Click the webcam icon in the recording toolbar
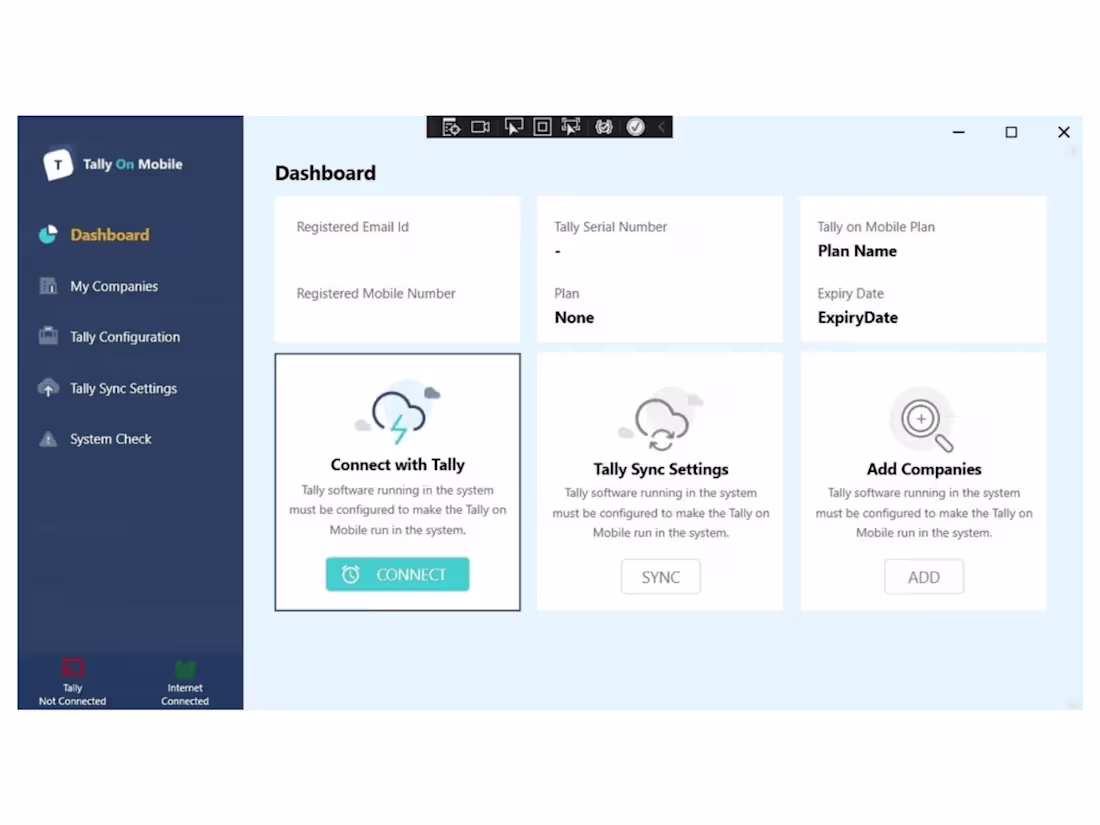The image size is (1100, 825). pos(480,127)
